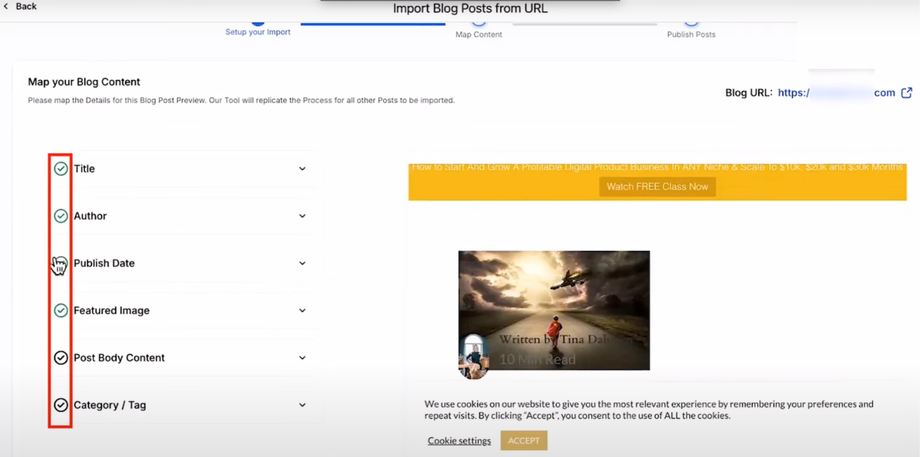Click the author avatar in preview

tap(473, 357)
